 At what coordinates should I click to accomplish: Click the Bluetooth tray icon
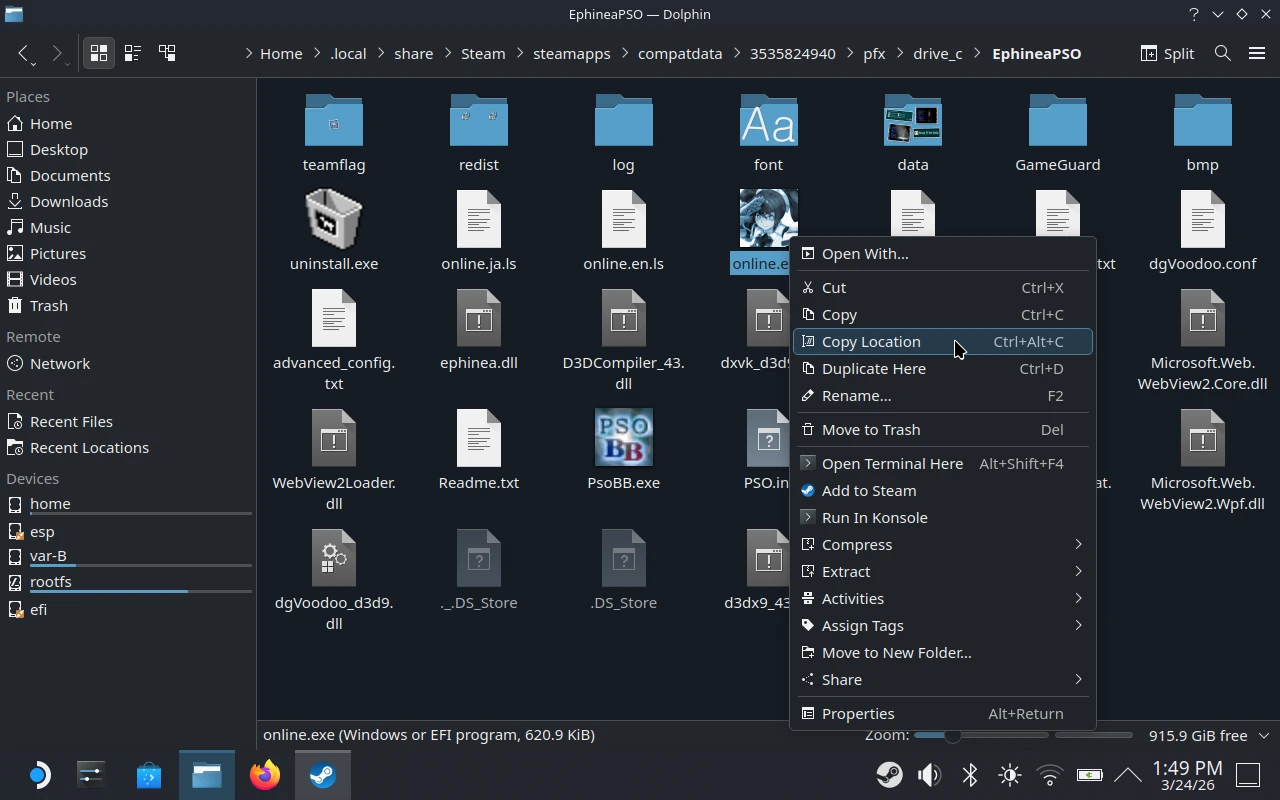point(969,775)
